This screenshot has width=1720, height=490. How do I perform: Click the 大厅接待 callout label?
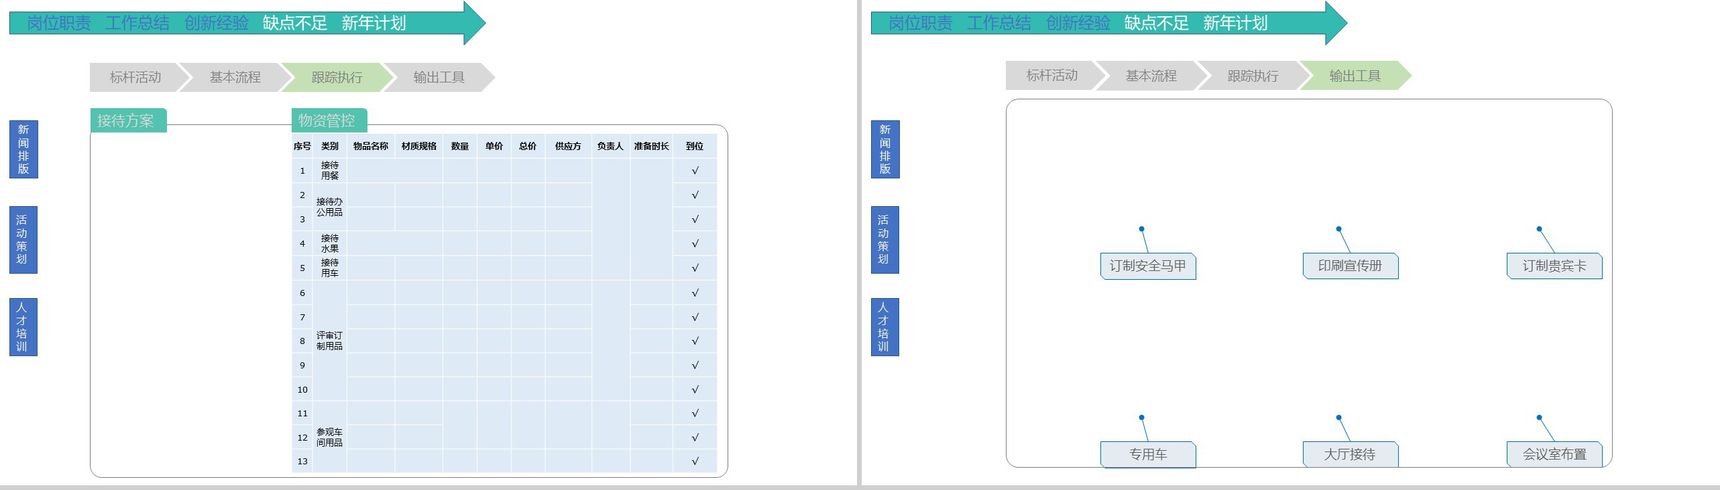click(x=1350, y=454)
